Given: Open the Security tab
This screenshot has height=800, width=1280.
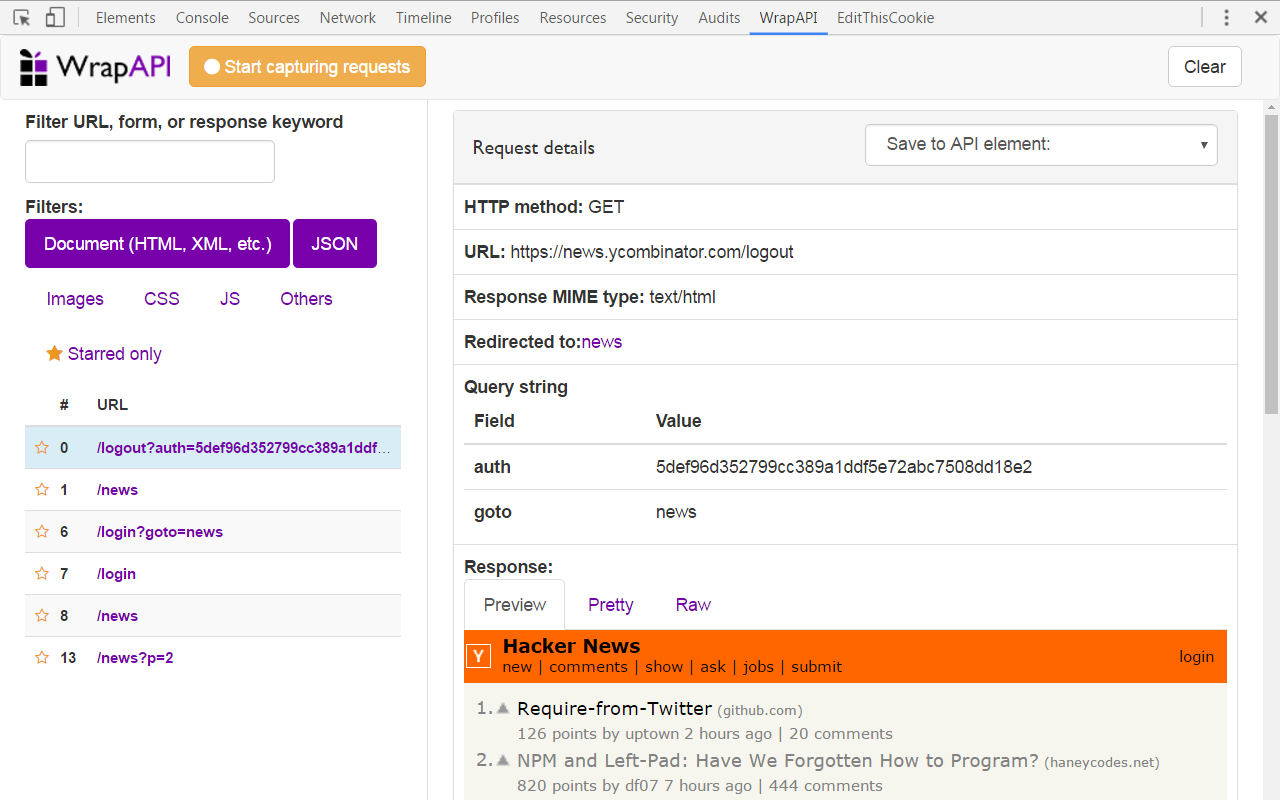Looking at the screenshot, I should [x=652, y=17].
